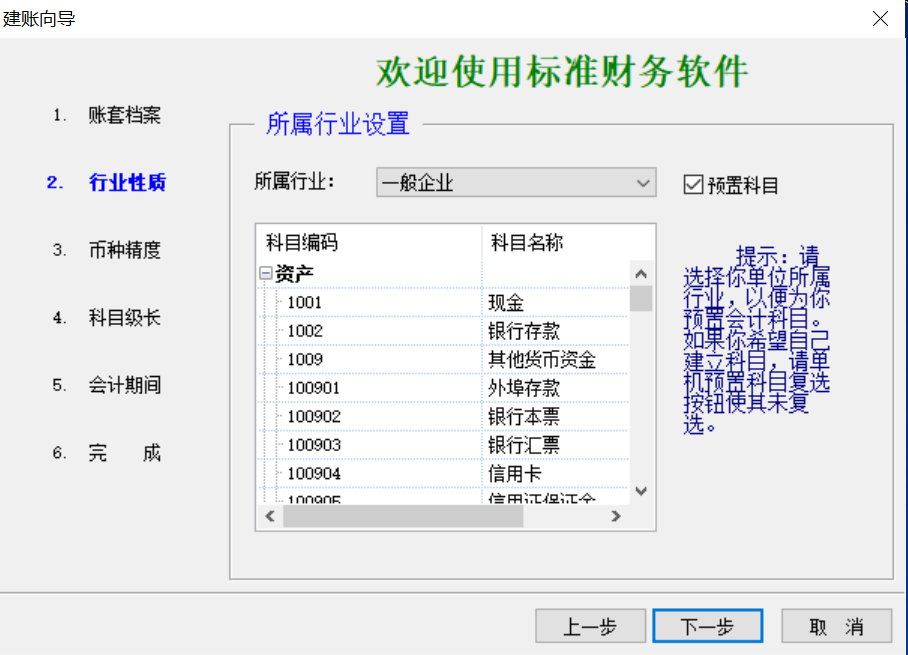This screenshot has height=655, width=908.
Task: Go back with the 上一步 button
Action: 590,626
